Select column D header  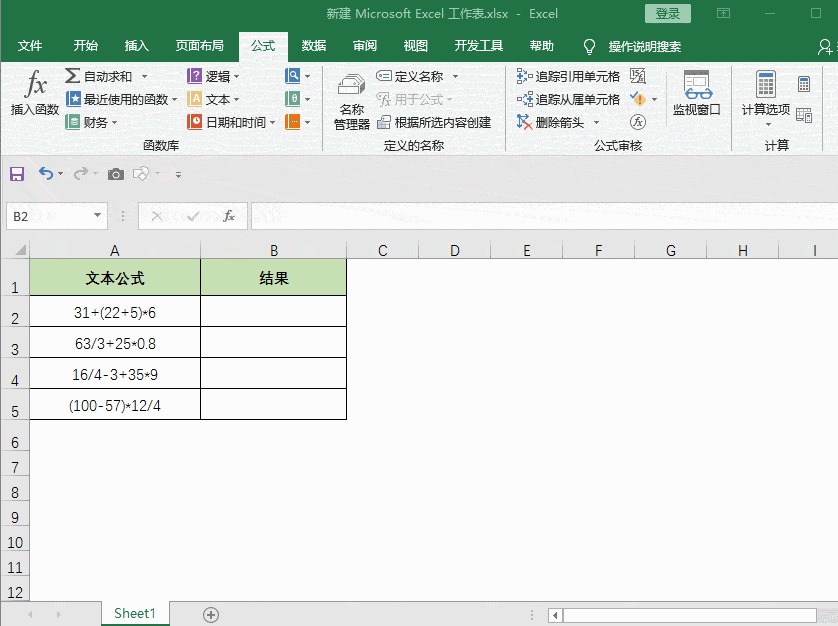click(x=454, y=250)
